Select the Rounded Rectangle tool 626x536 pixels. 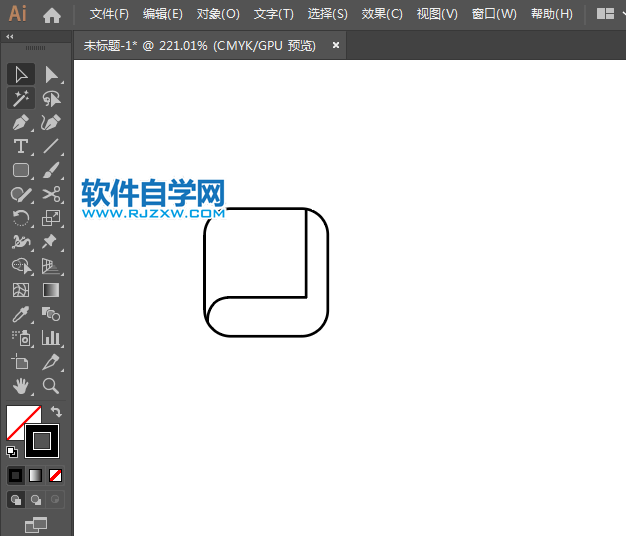21,170
